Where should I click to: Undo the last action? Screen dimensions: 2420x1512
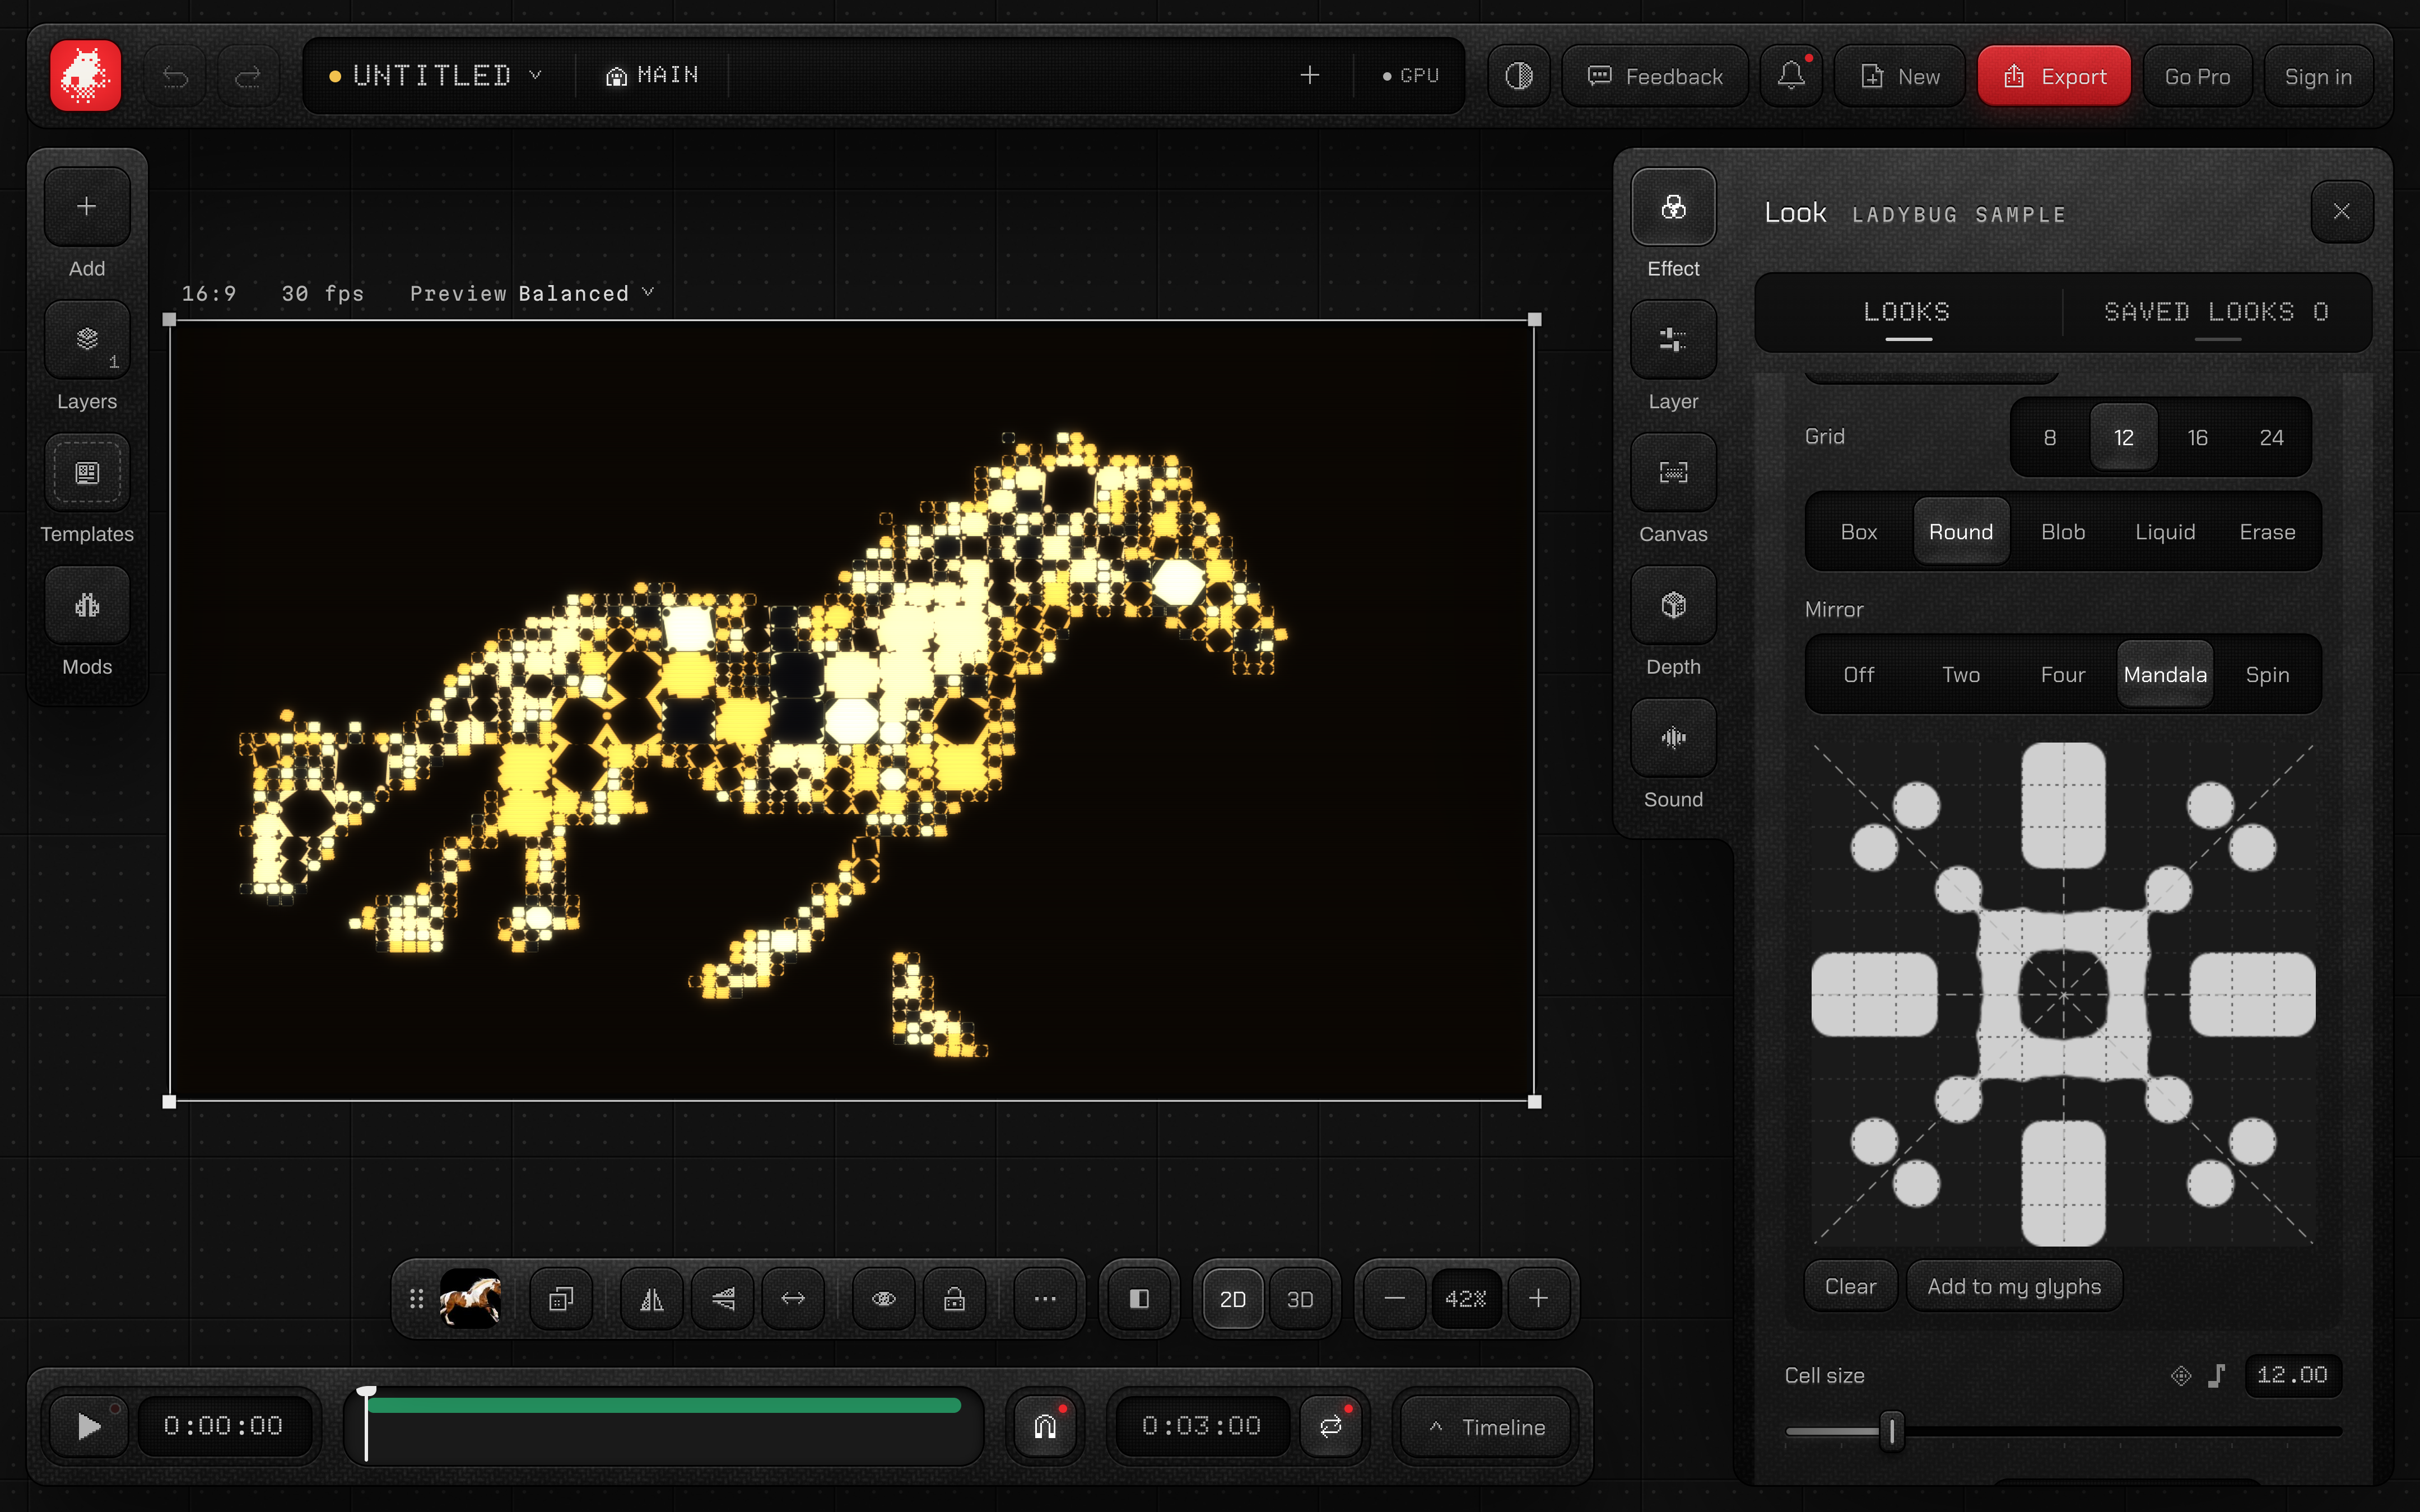point(175,76)
